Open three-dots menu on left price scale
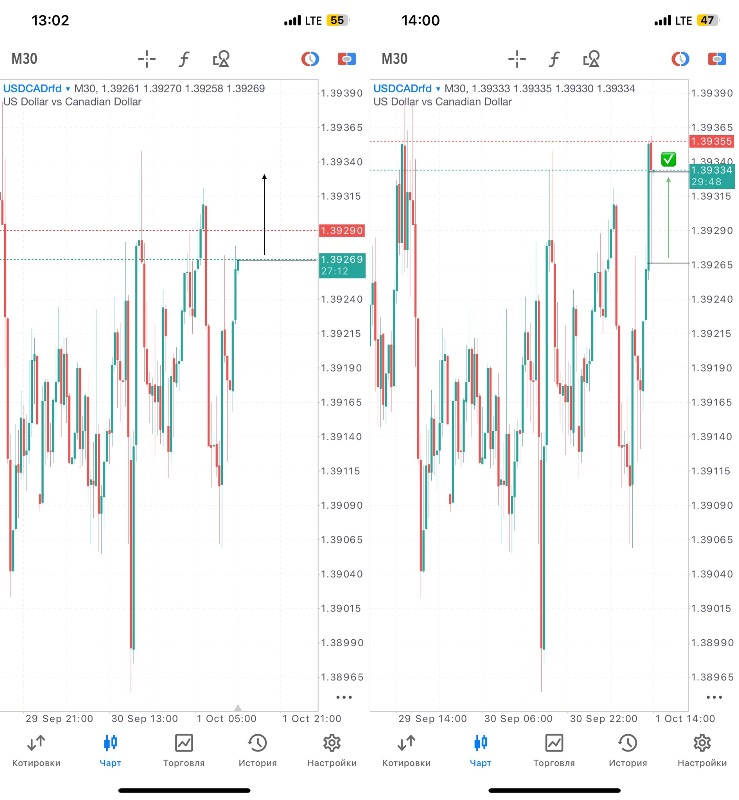 tap(344, 697)
